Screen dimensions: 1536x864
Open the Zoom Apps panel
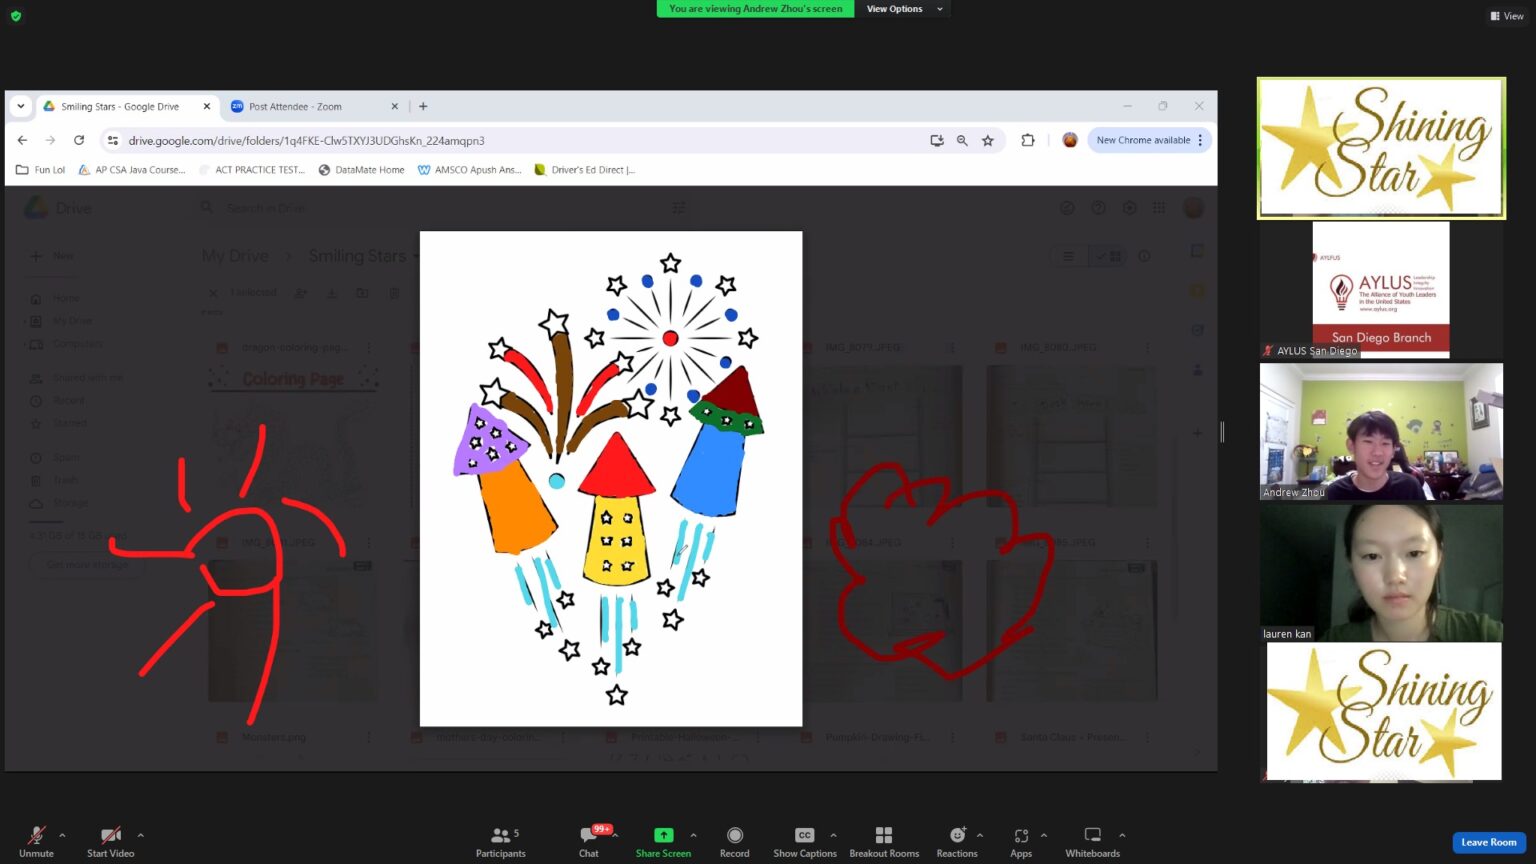[1021, 841]
